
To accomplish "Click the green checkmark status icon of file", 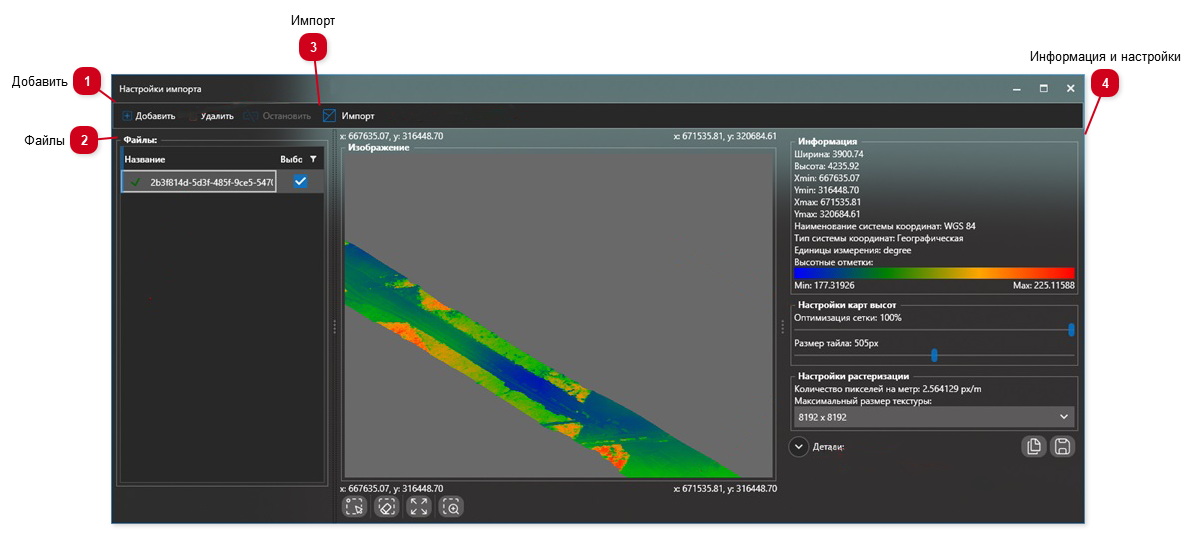I will pyautogui.click(x=136, y=182).
